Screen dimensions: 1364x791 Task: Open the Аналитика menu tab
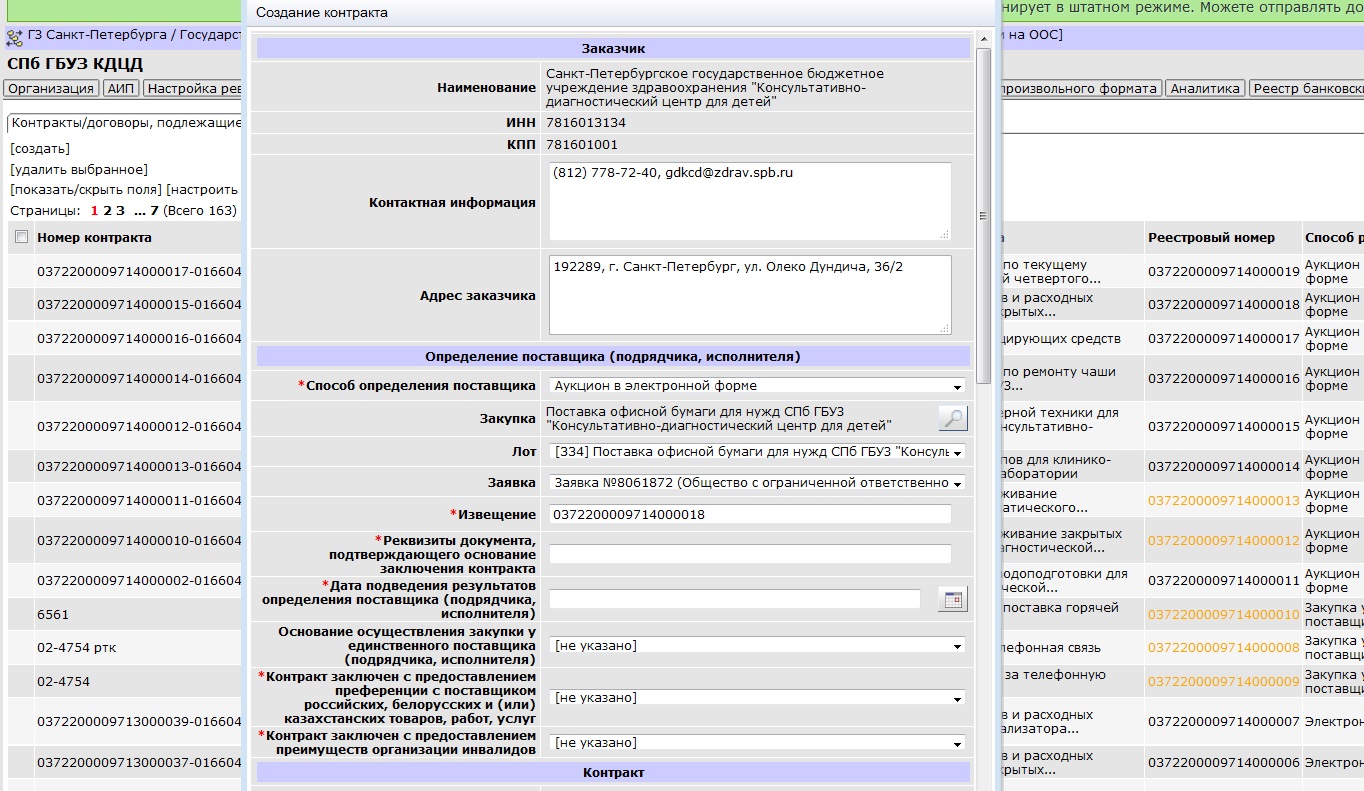coord(1205,88)
